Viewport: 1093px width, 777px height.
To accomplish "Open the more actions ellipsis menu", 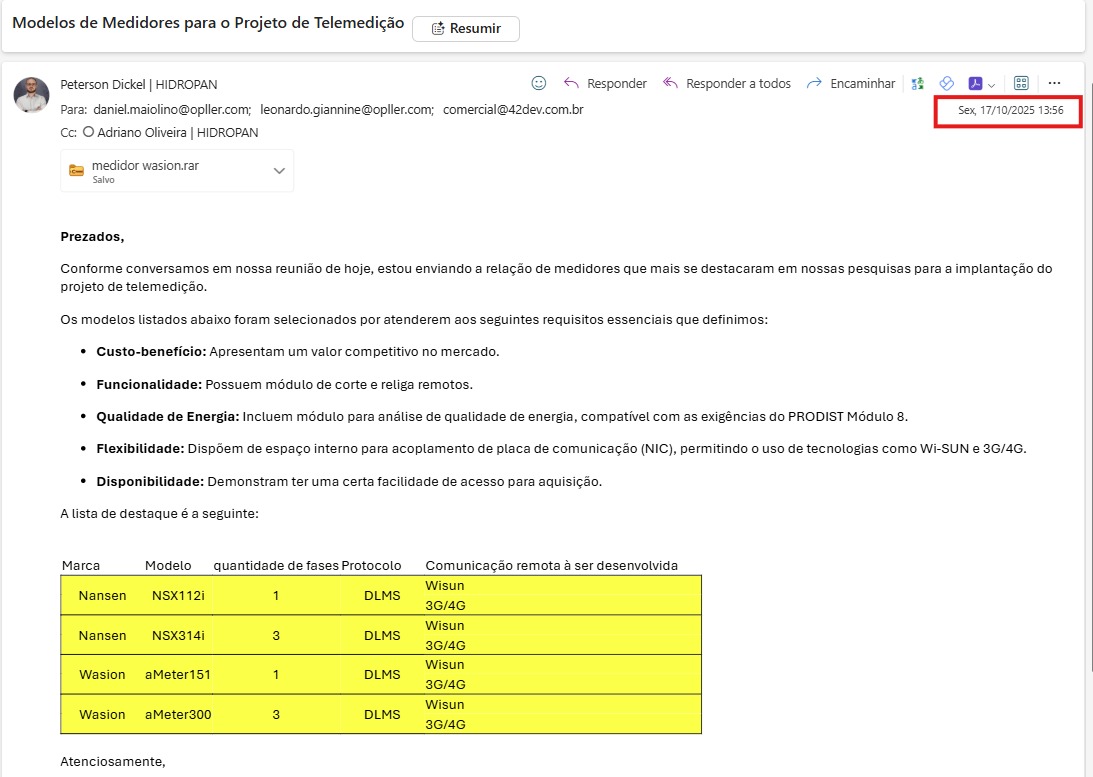I will click(1054, 84).
